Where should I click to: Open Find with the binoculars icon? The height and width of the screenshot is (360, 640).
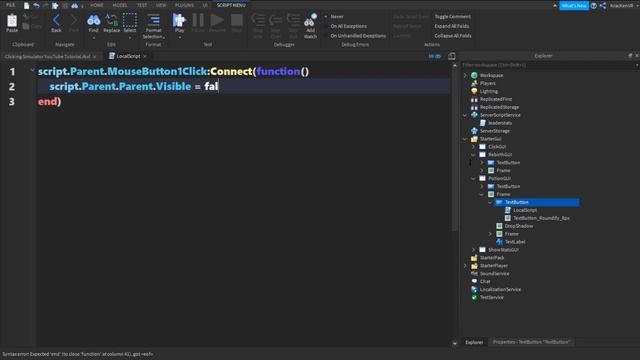click(93, 20)
